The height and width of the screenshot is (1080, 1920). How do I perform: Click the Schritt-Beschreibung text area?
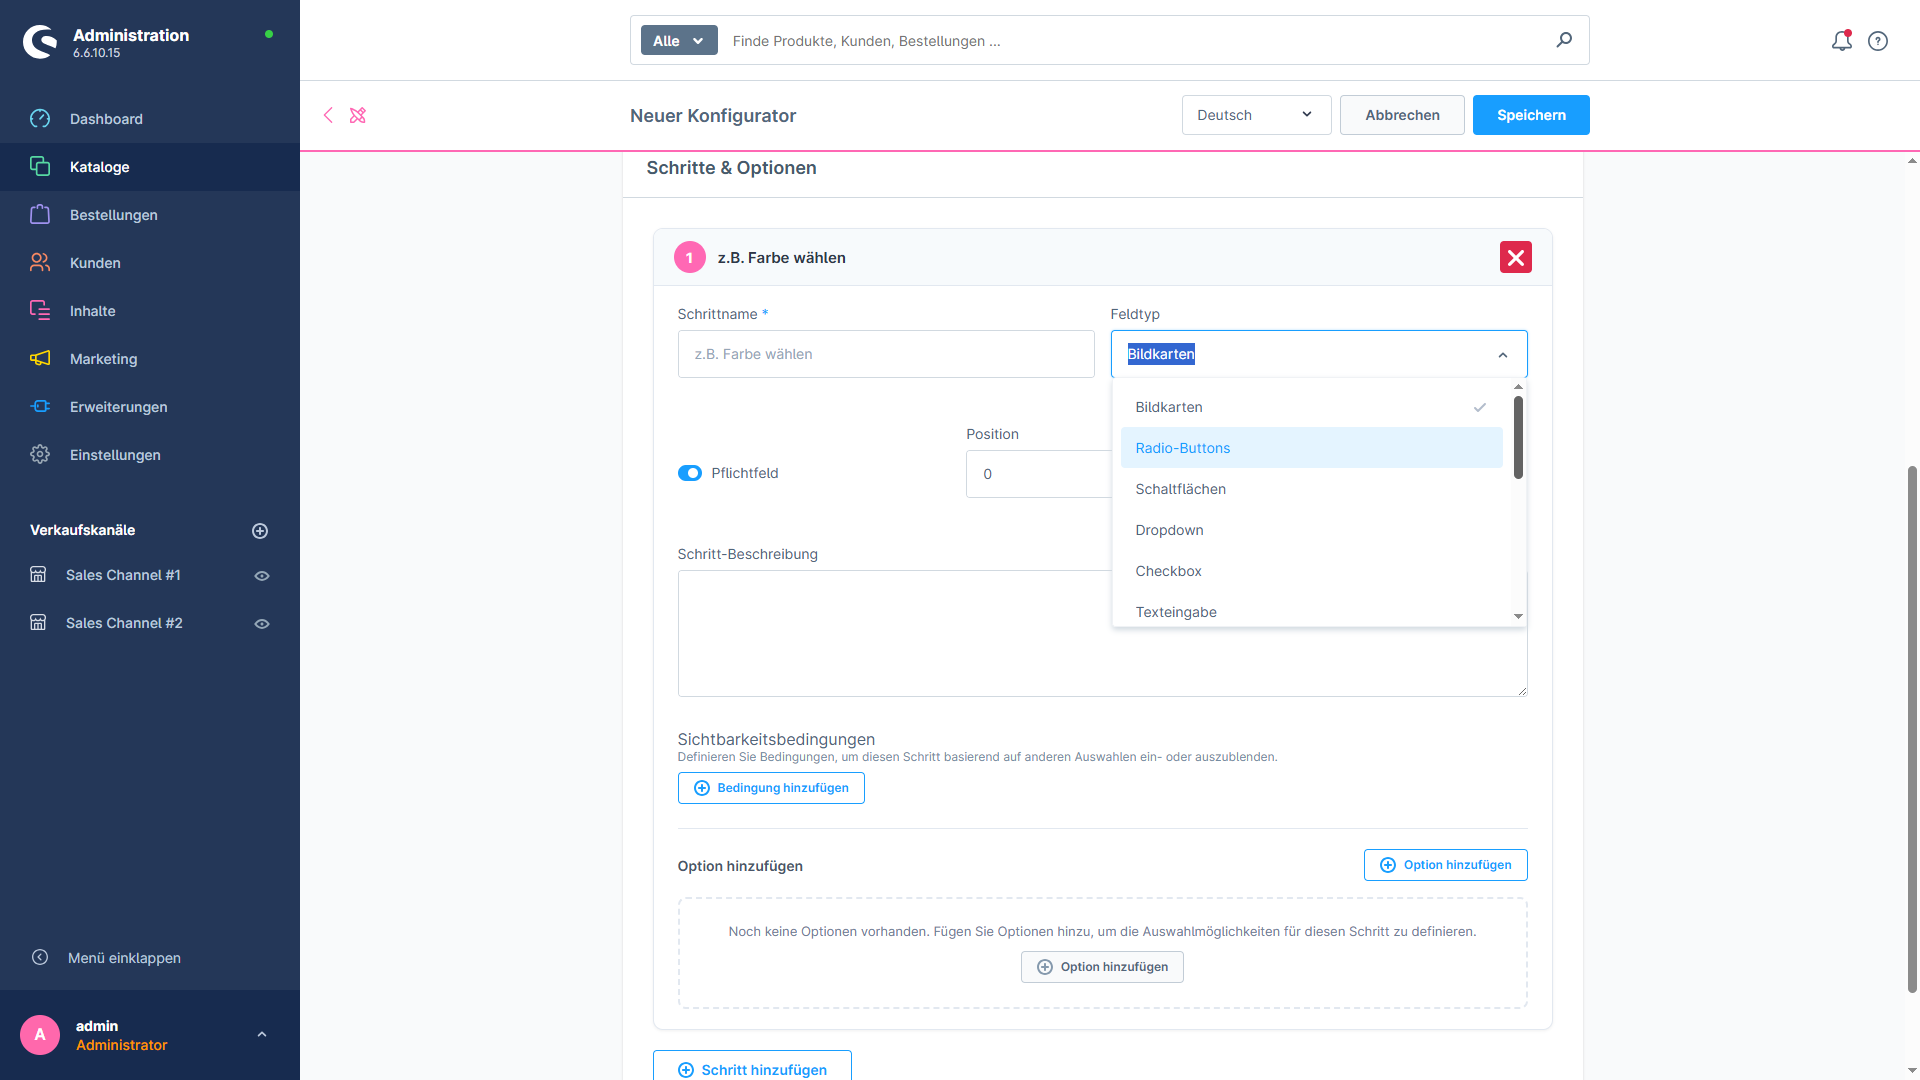tap(1102, 633)
